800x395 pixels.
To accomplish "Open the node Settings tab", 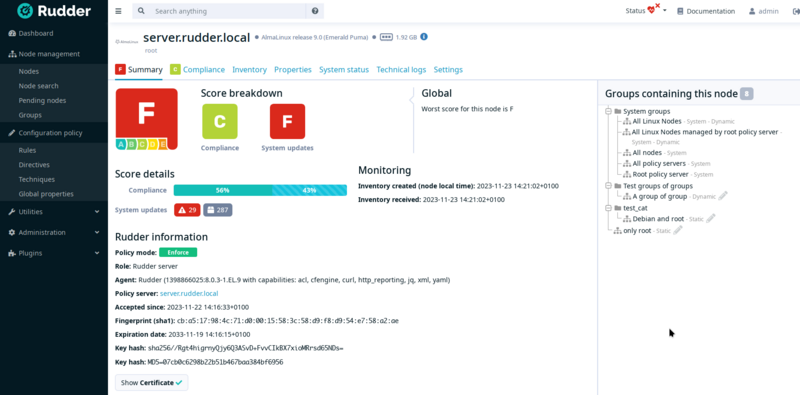I will 448,69.
